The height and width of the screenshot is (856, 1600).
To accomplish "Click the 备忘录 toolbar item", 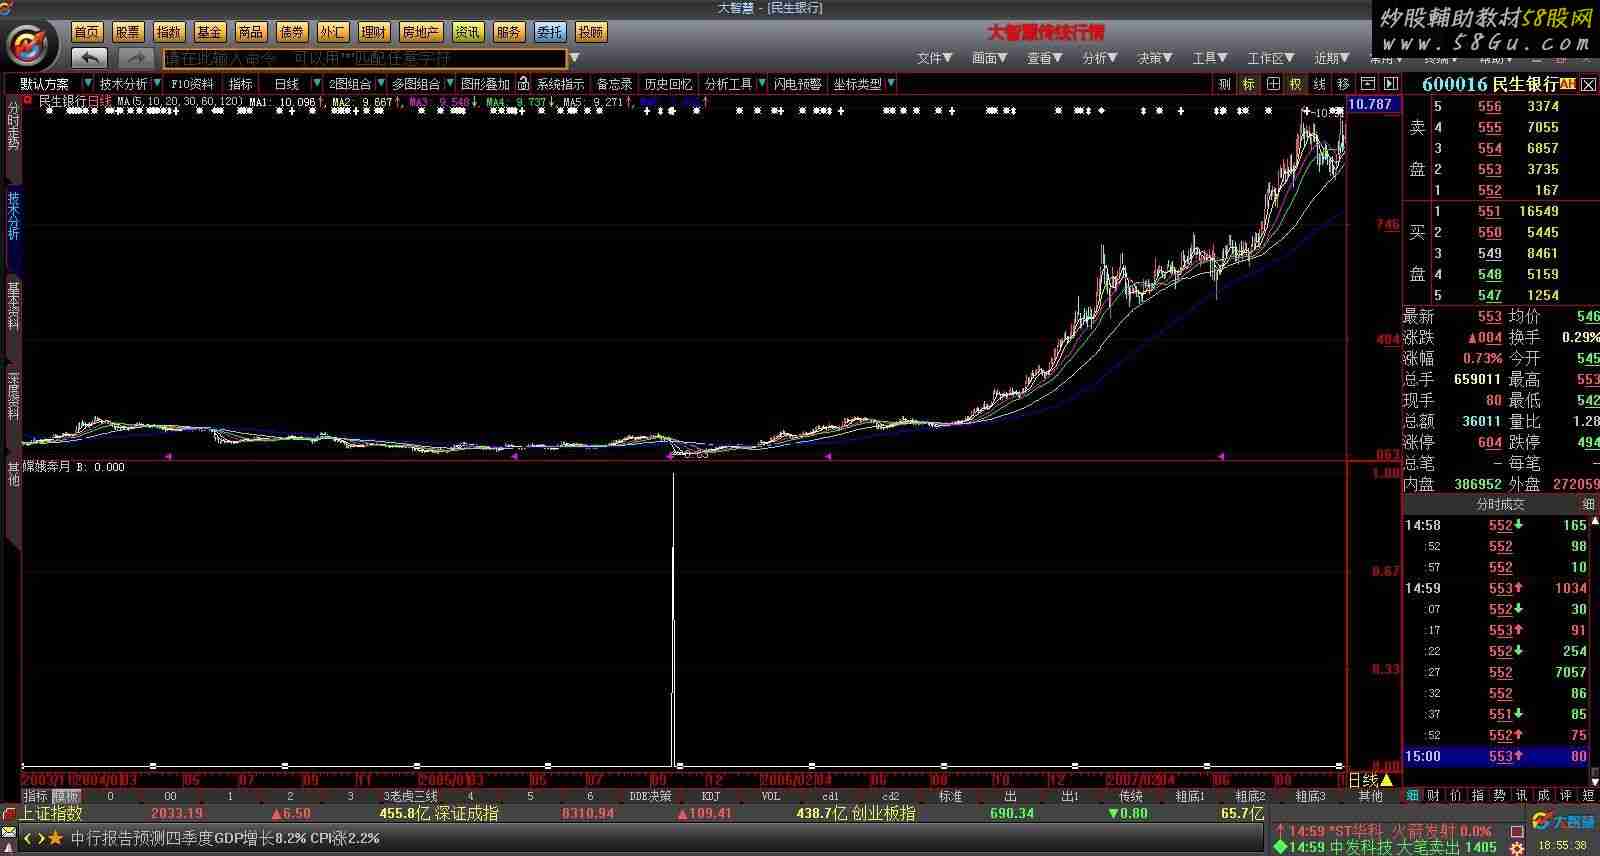I will 614,84.
